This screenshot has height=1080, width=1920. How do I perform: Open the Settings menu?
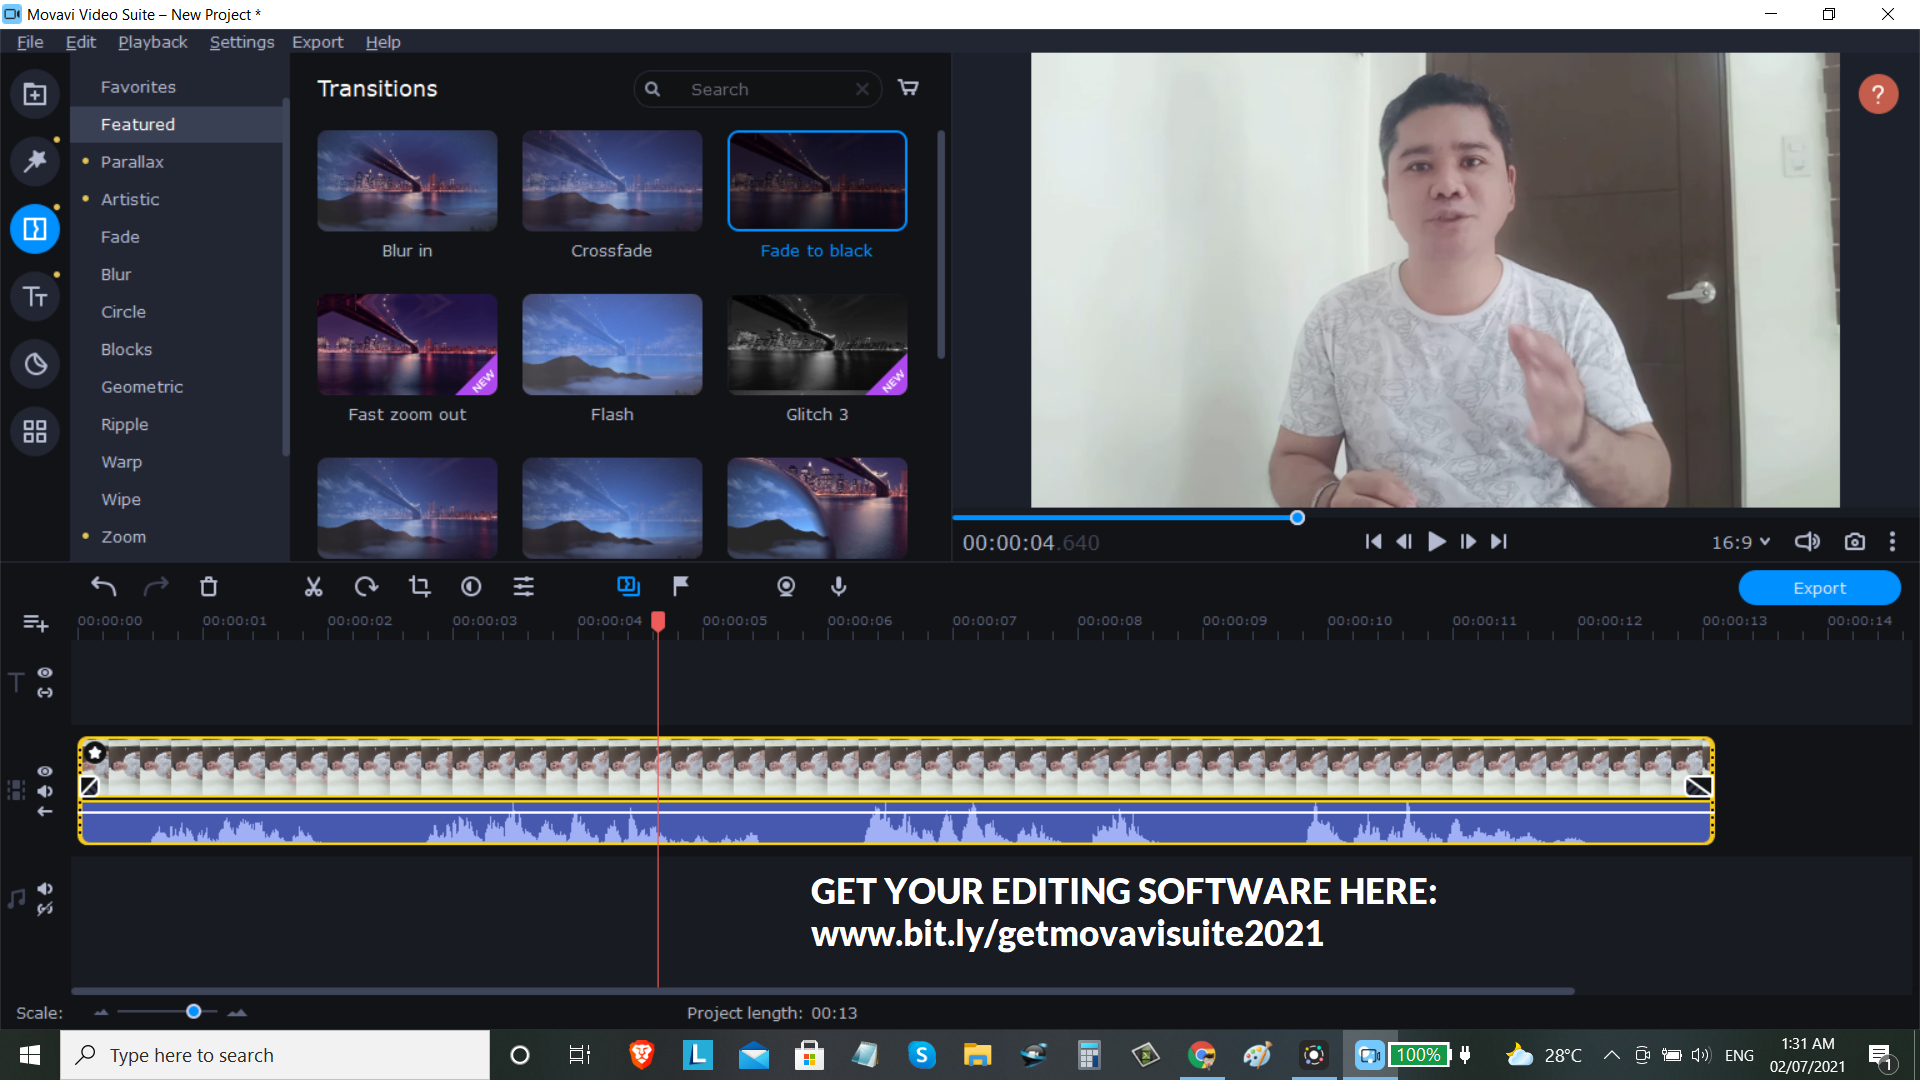click(242, 42)
